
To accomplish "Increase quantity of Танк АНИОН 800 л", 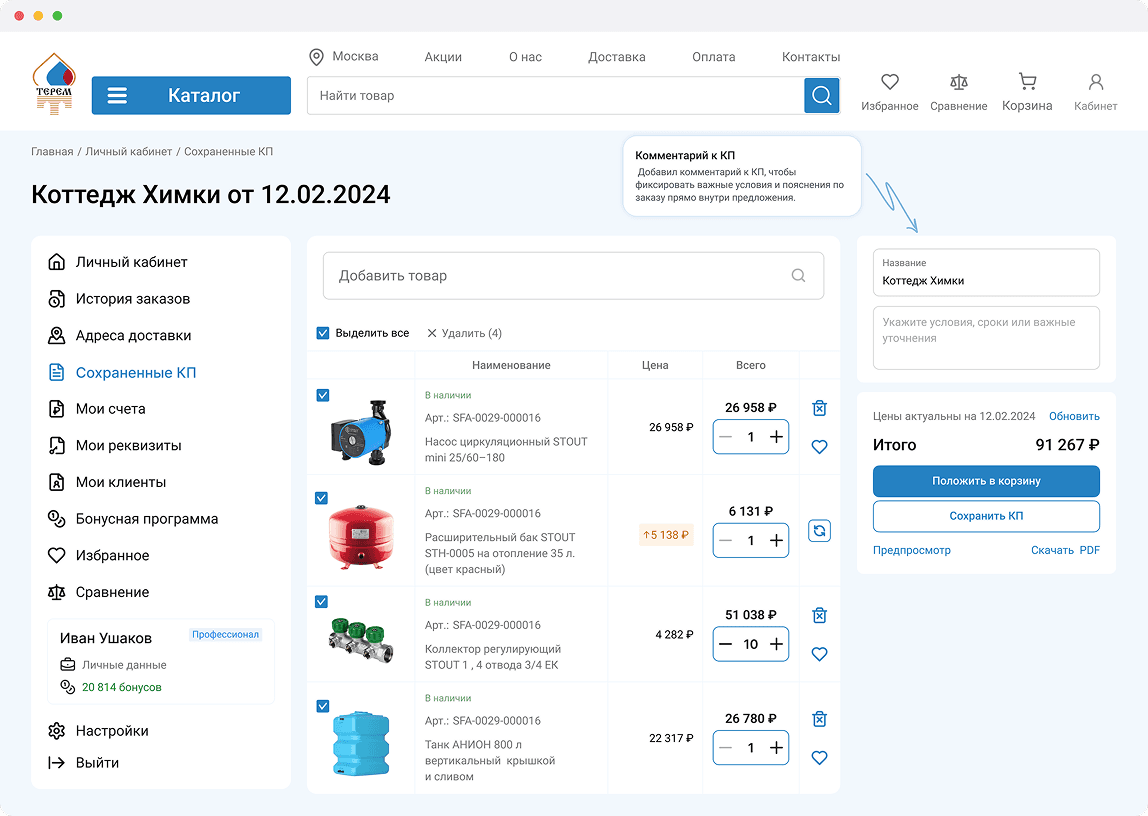I will pos(776,747).
